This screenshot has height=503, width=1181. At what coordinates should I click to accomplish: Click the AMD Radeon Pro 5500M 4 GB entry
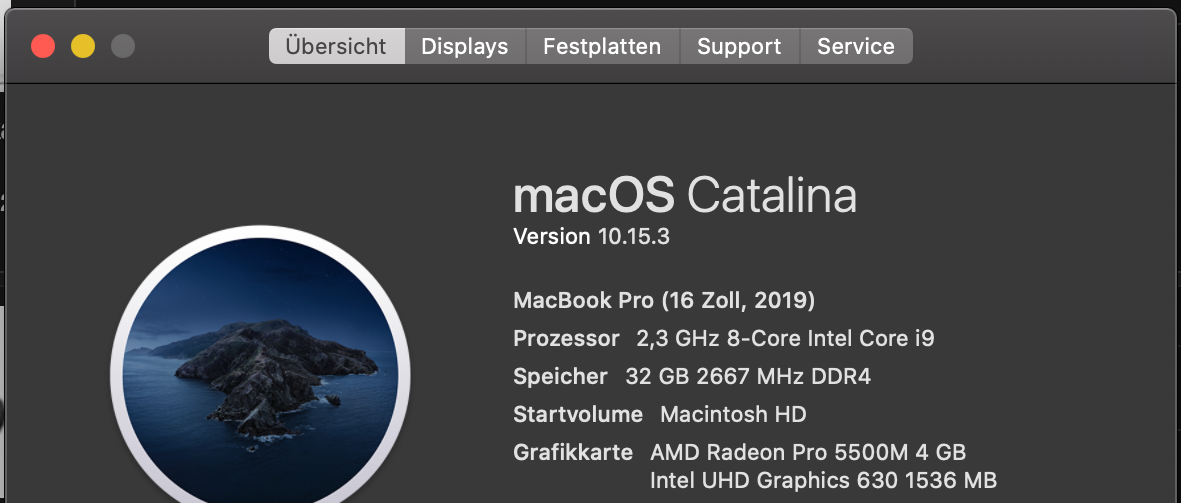[808, 452]
